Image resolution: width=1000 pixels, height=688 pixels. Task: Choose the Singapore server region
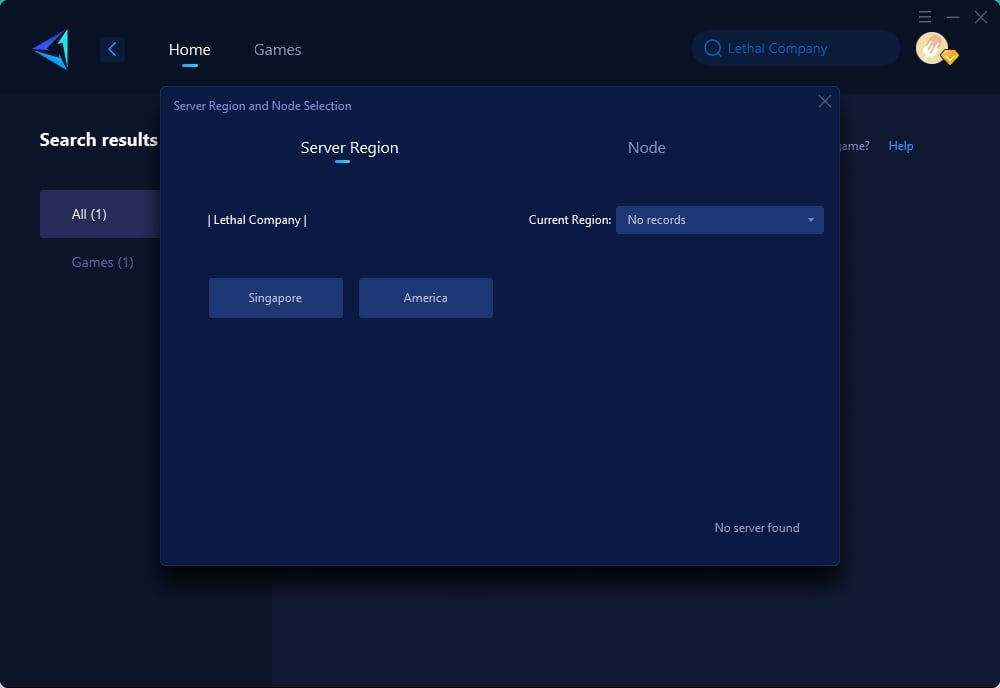(x=276, y=298)
